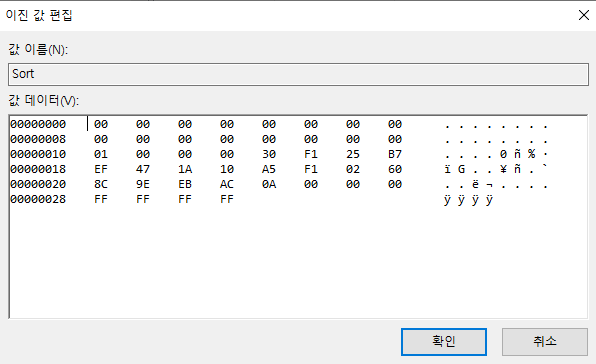
Task: Click the 취소 (Cancel) button
Action: coord(545,342)
